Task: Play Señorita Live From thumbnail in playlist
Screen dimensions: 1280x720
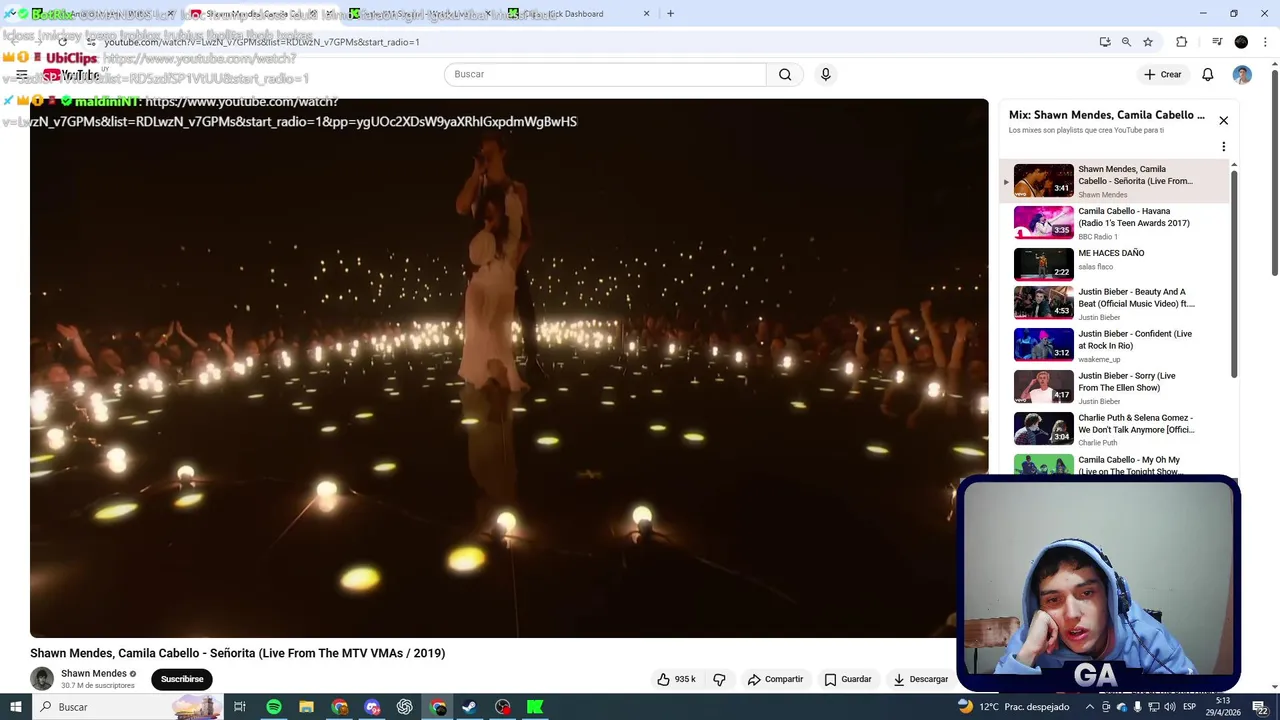Action: point(1043,180)
